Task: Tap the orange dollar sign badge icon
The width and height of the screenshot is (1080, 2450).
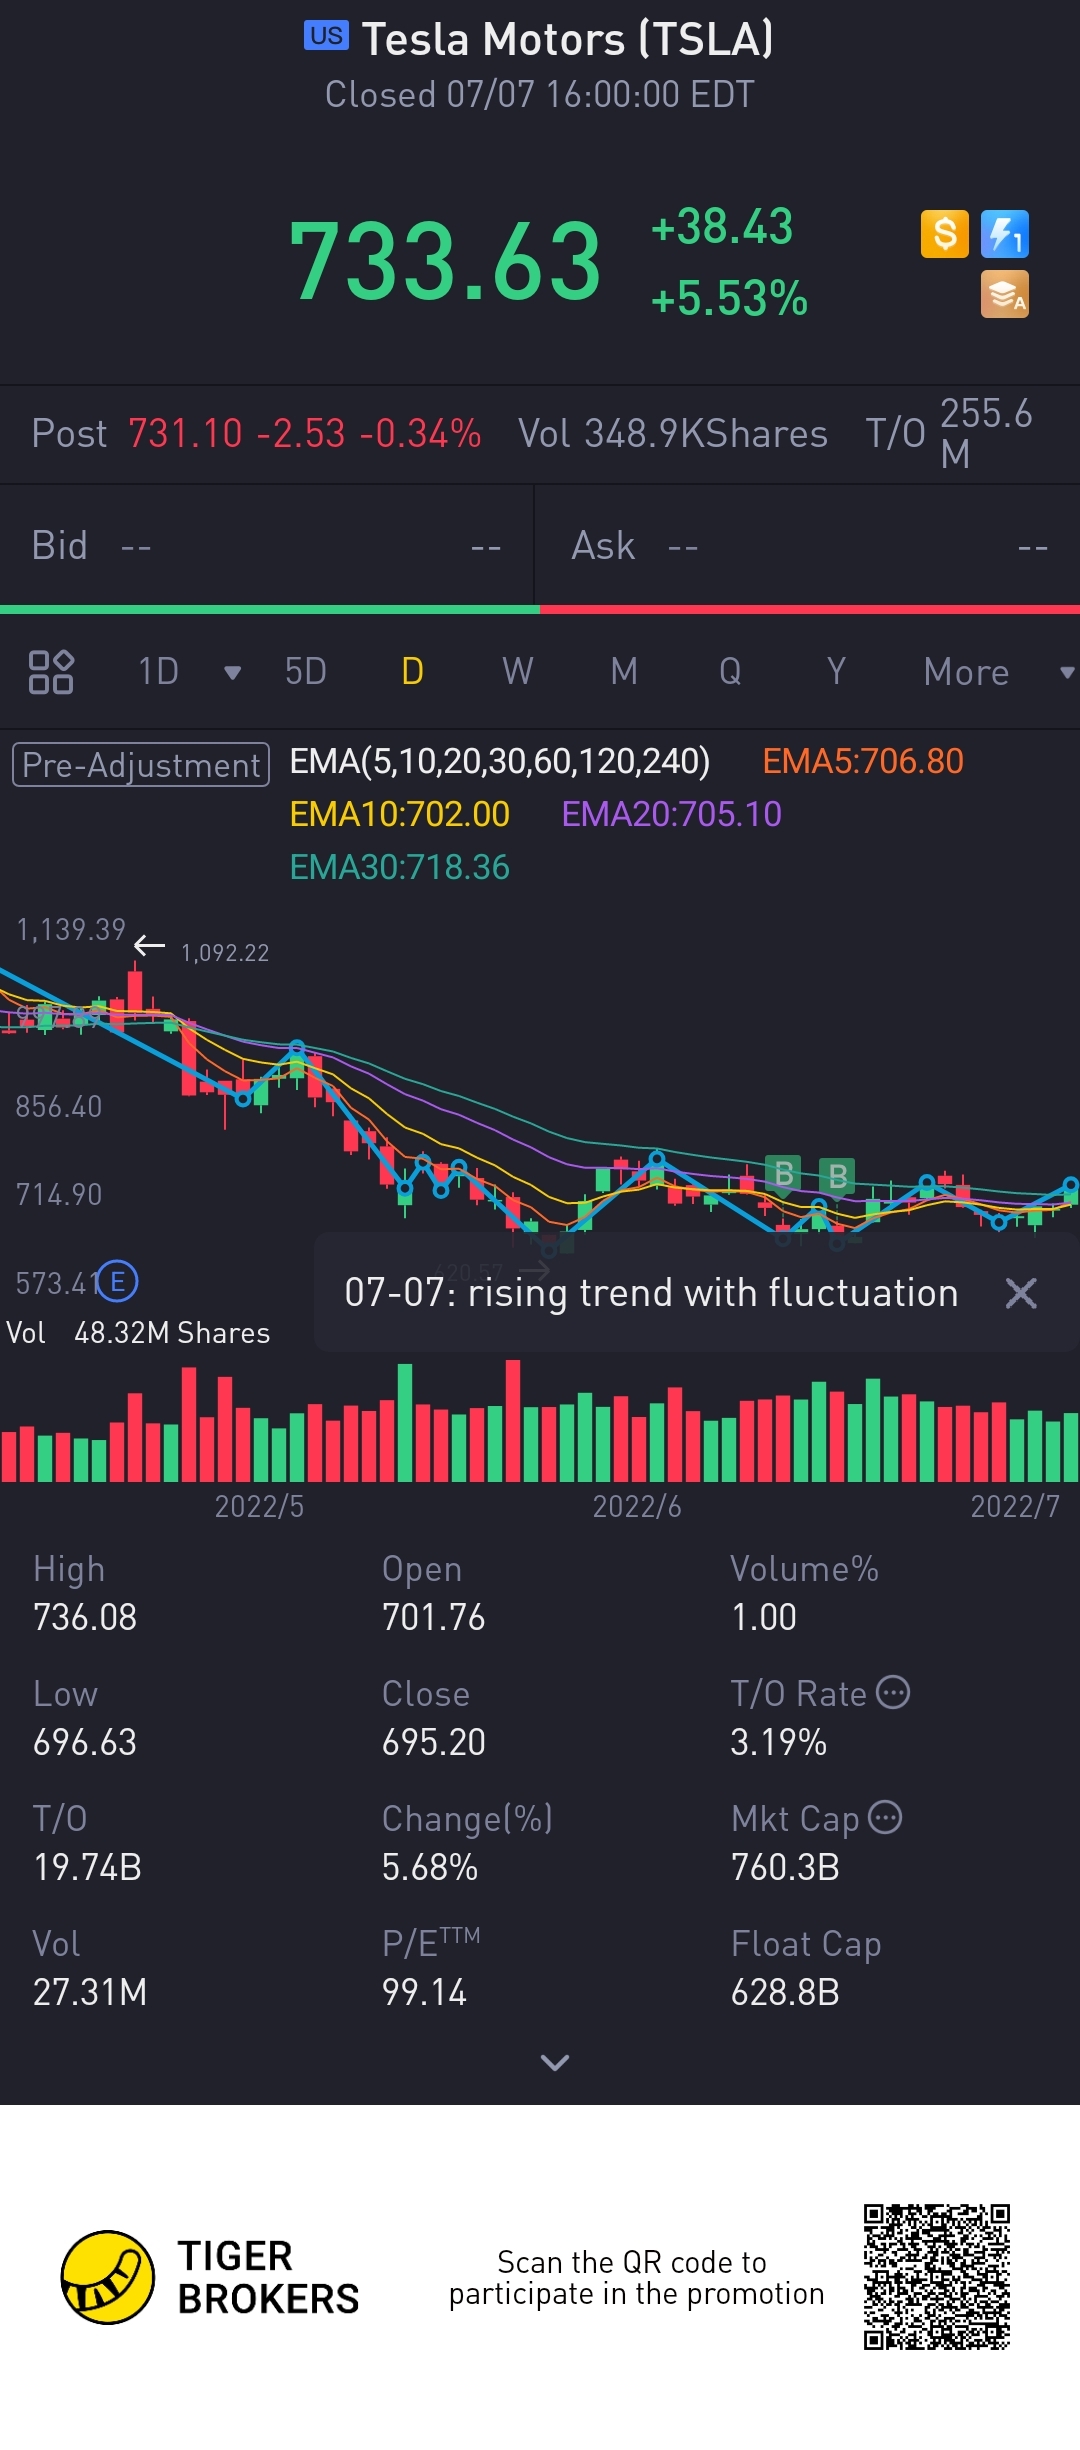Action: (945, 234)
